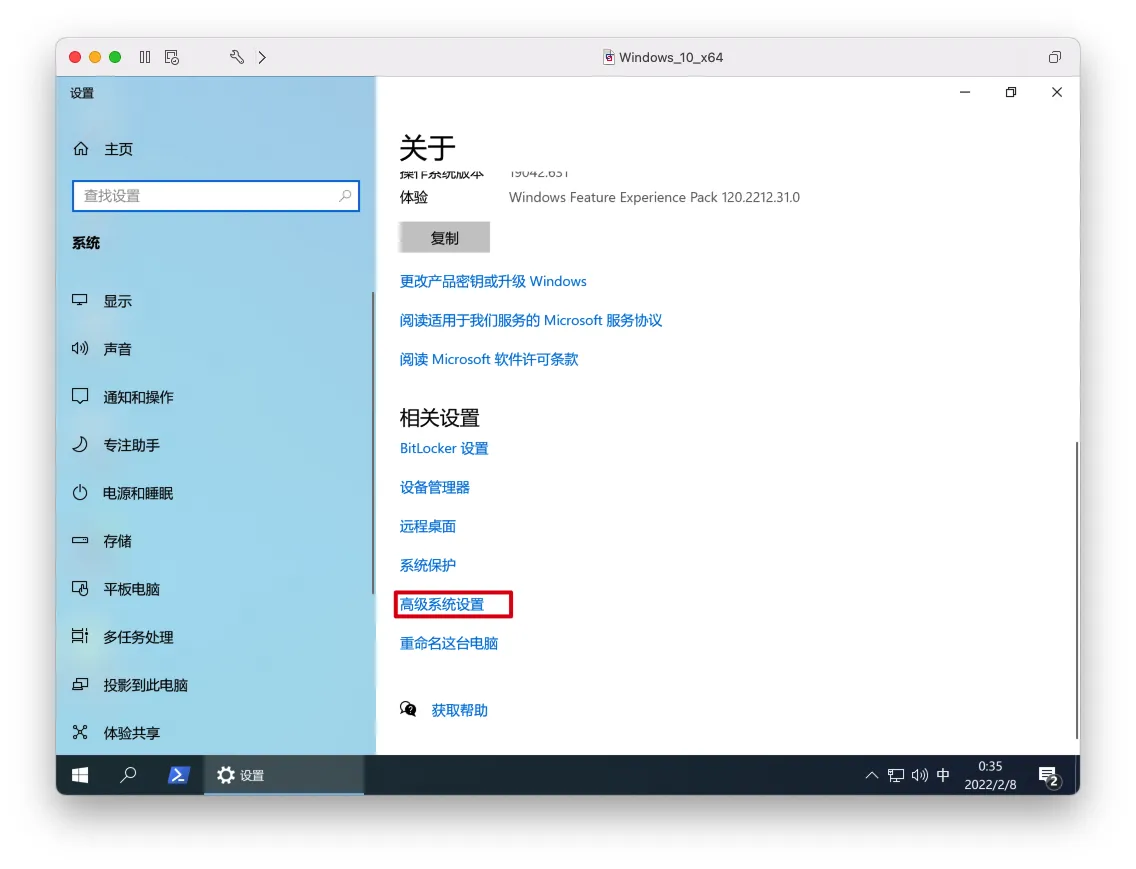
Task: Click the projector icon beside 投影到此电脑
Action: tap(80, 684)
